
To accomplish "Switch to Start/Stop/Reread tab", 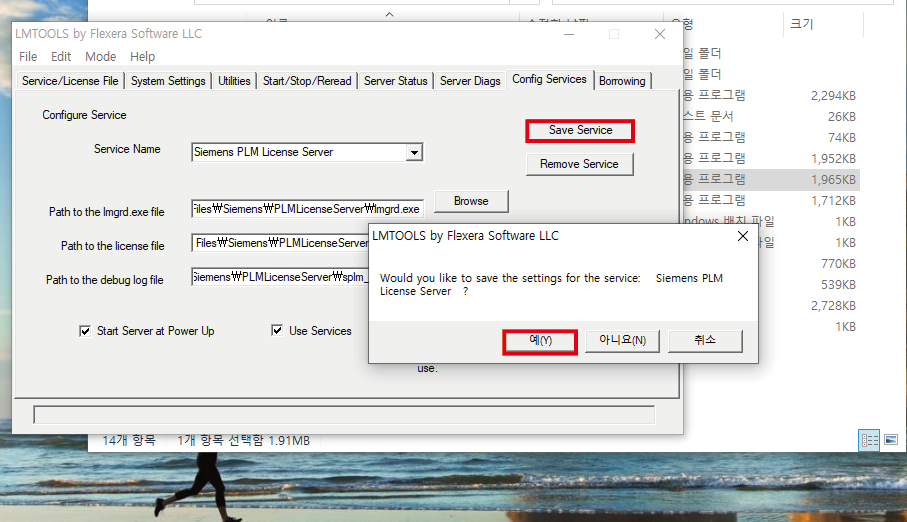I will click(307, 81).
